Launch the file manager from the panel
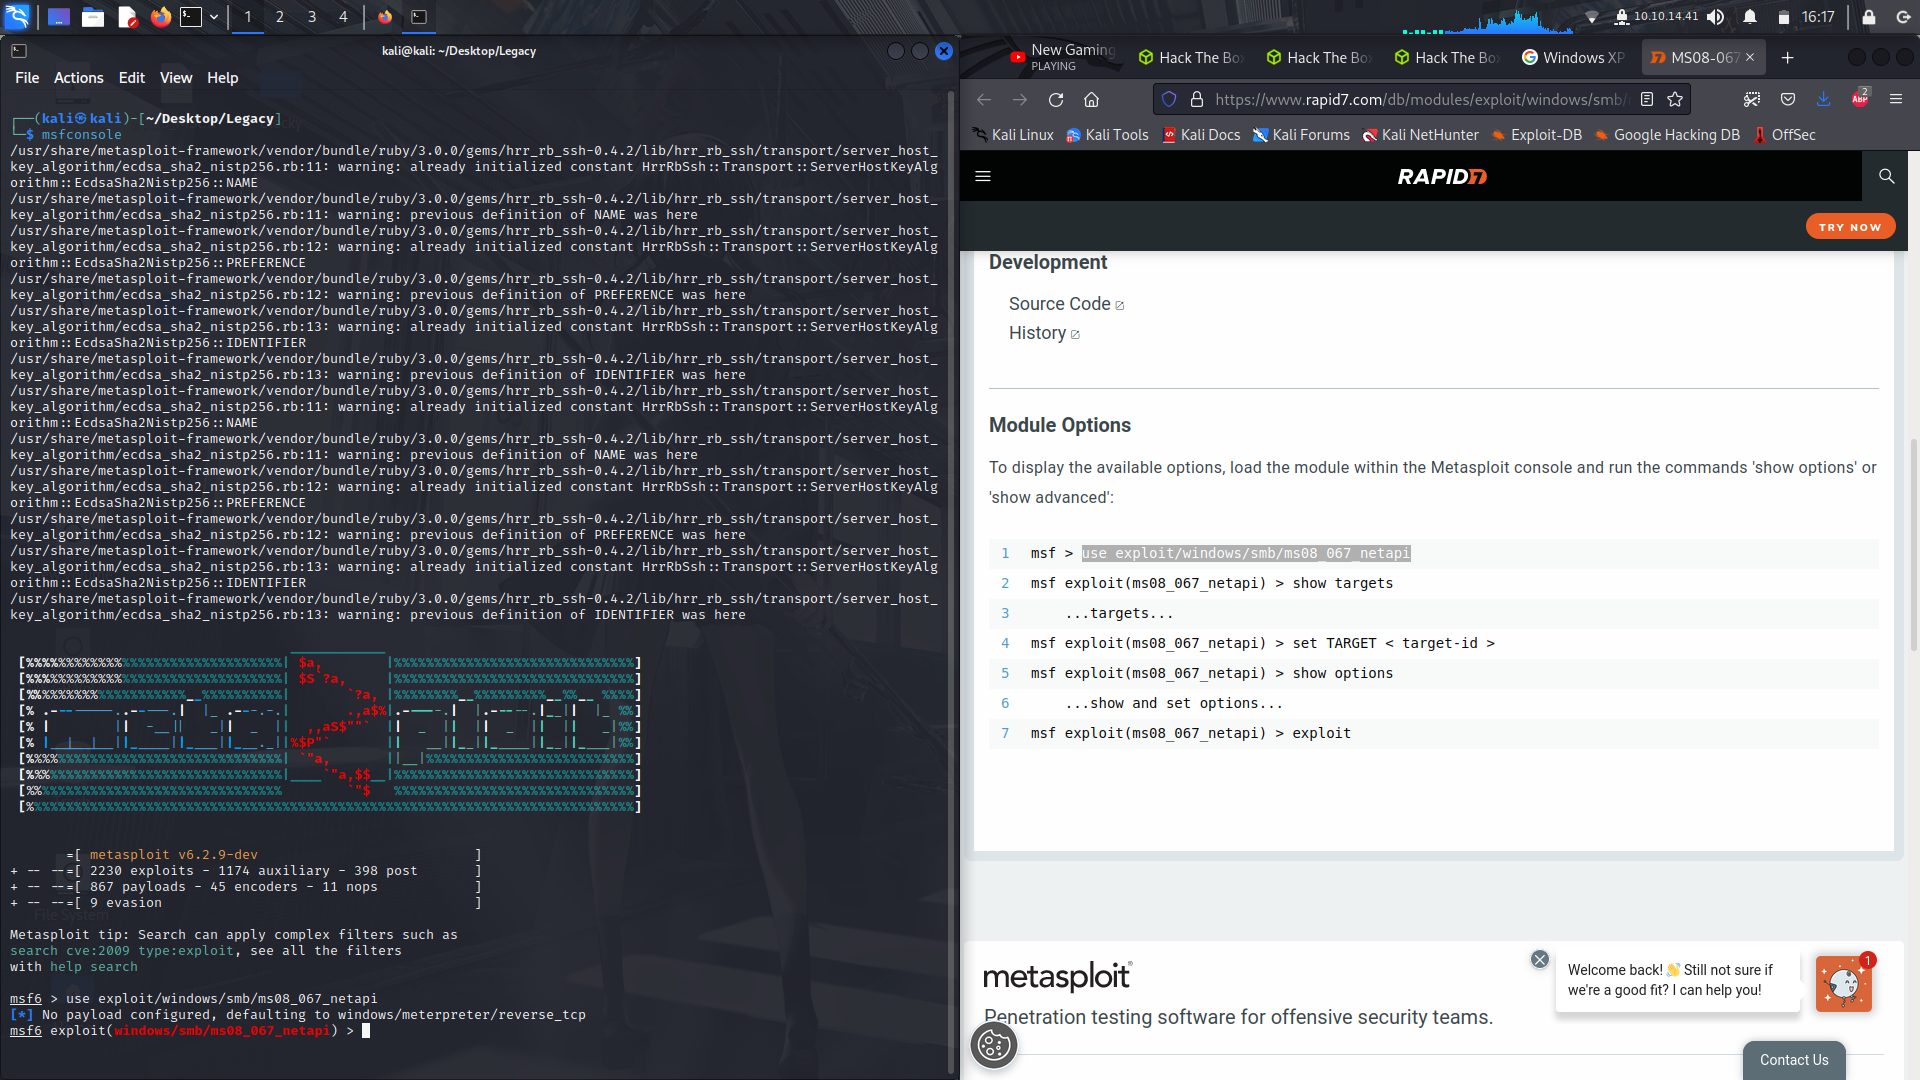 pos(93,17)
